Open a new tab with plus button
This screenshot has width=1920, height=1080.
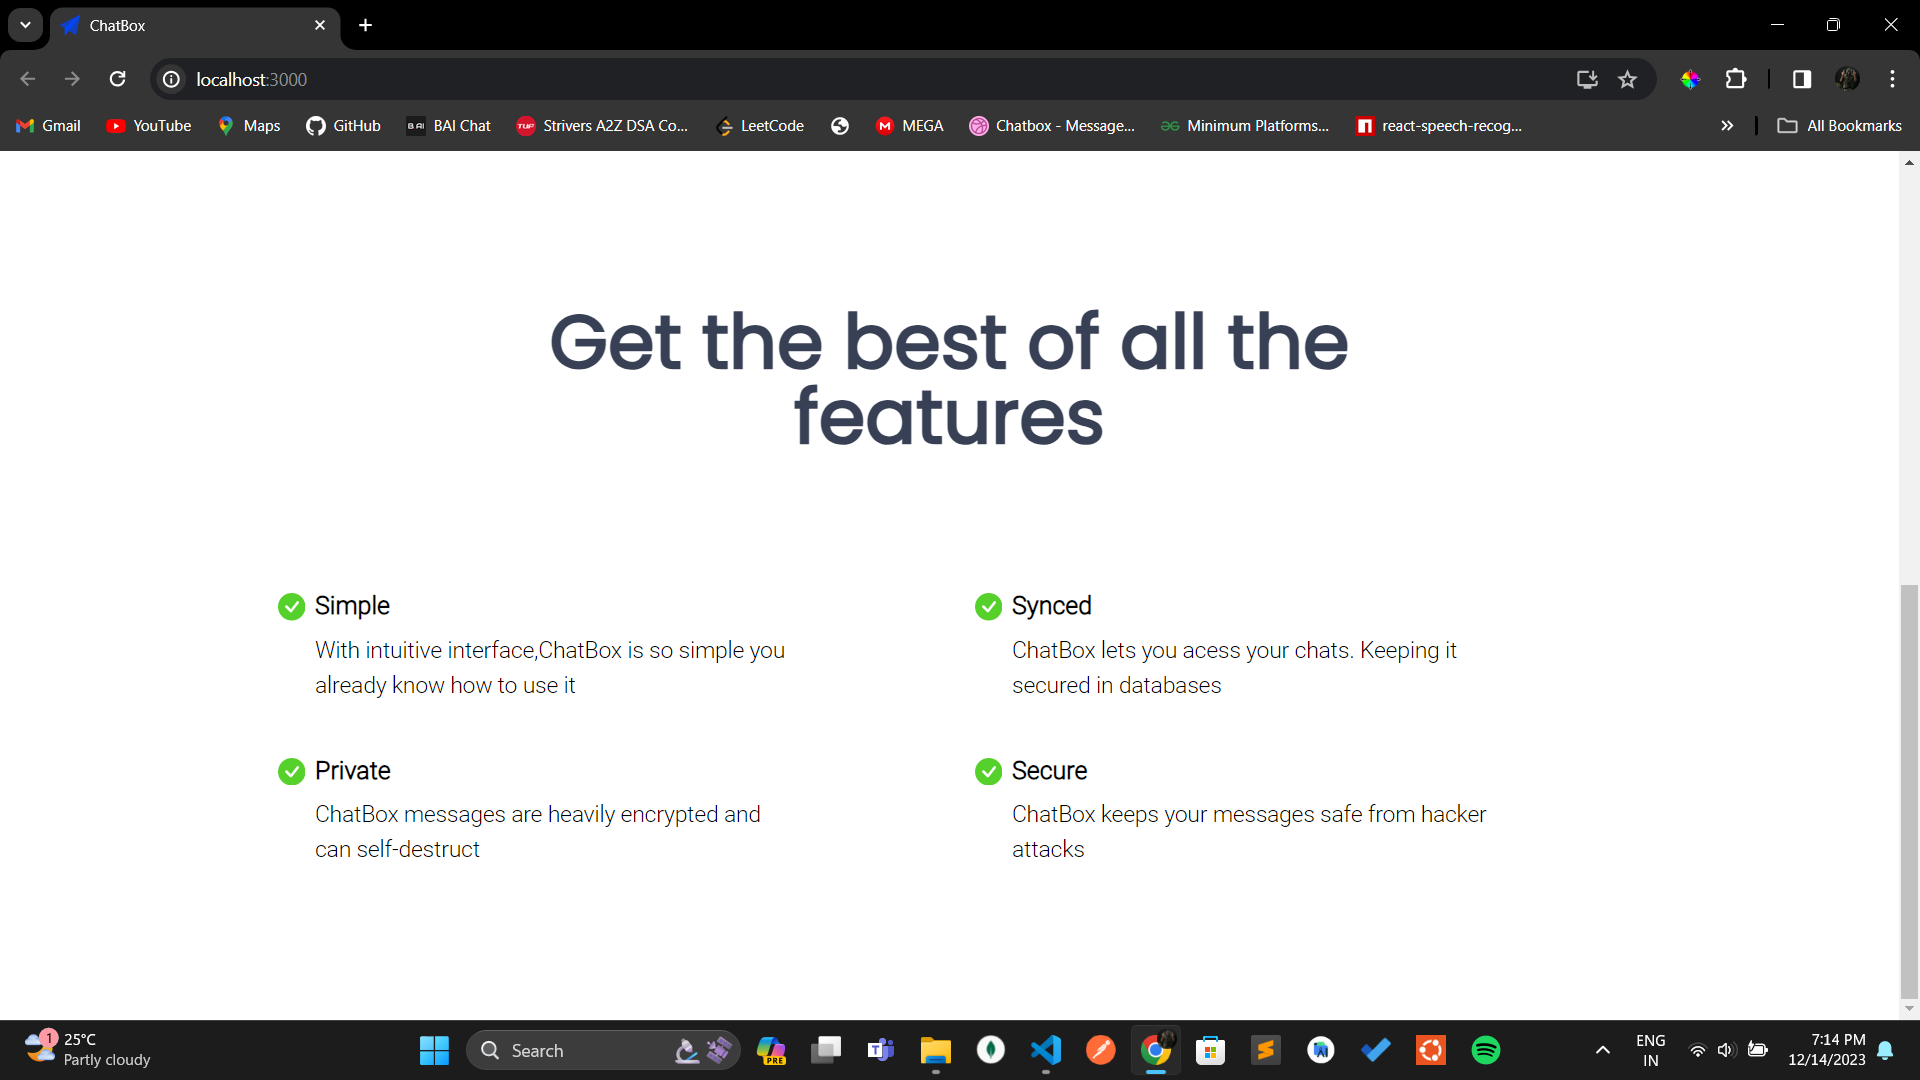click(x=366, y=25)
